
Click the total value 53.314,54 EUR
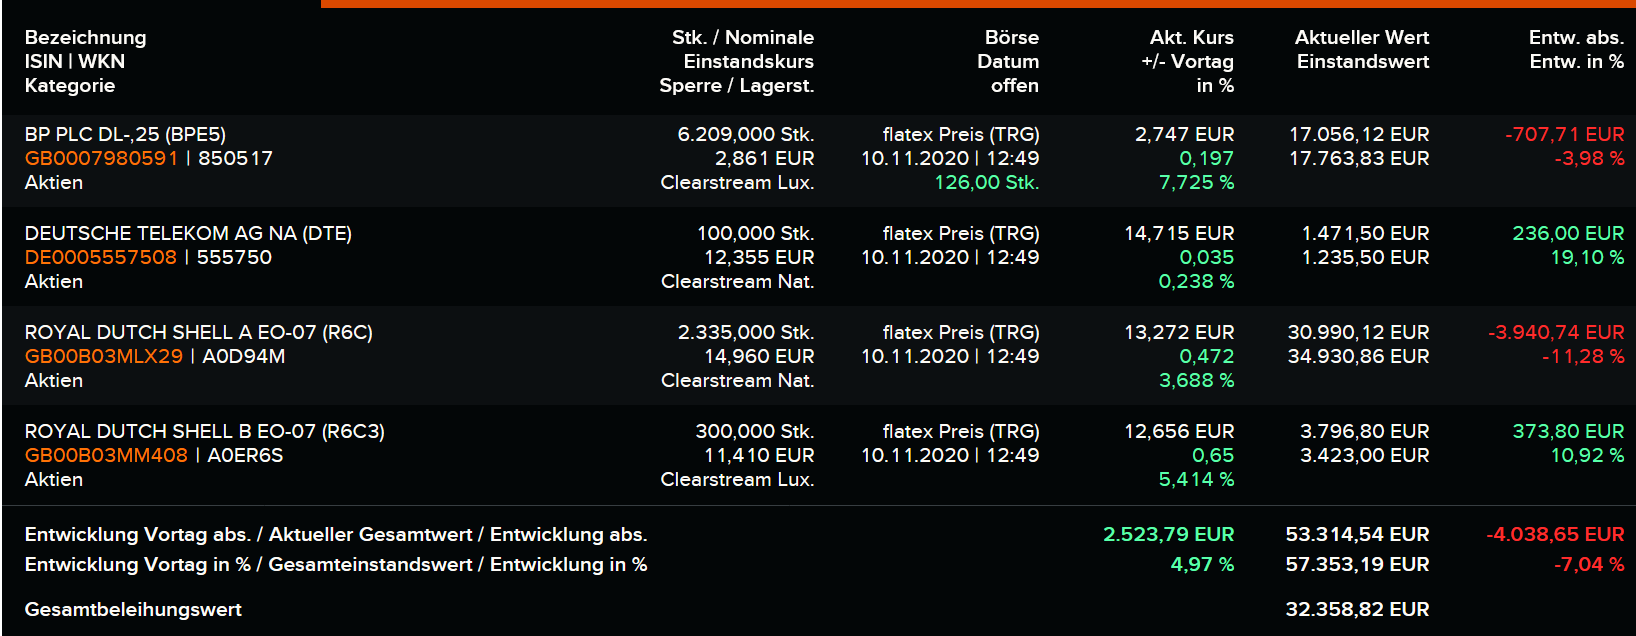coord(1357,534)
